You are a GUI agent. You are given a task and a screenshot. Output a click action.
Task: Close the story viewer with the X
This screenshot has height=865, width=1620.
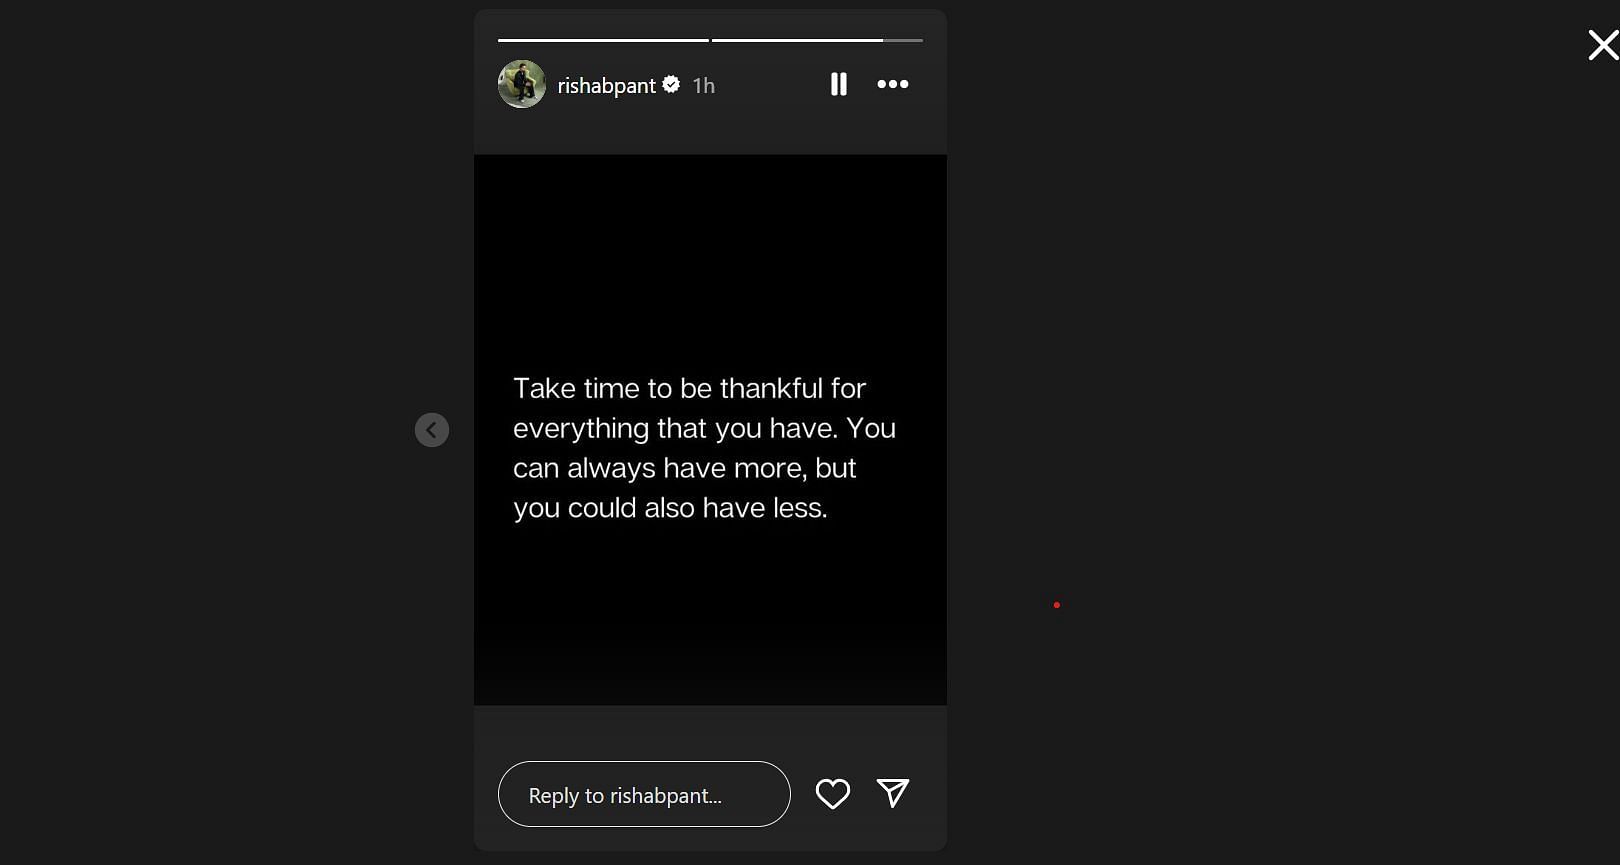click(x=1603, y=45)
